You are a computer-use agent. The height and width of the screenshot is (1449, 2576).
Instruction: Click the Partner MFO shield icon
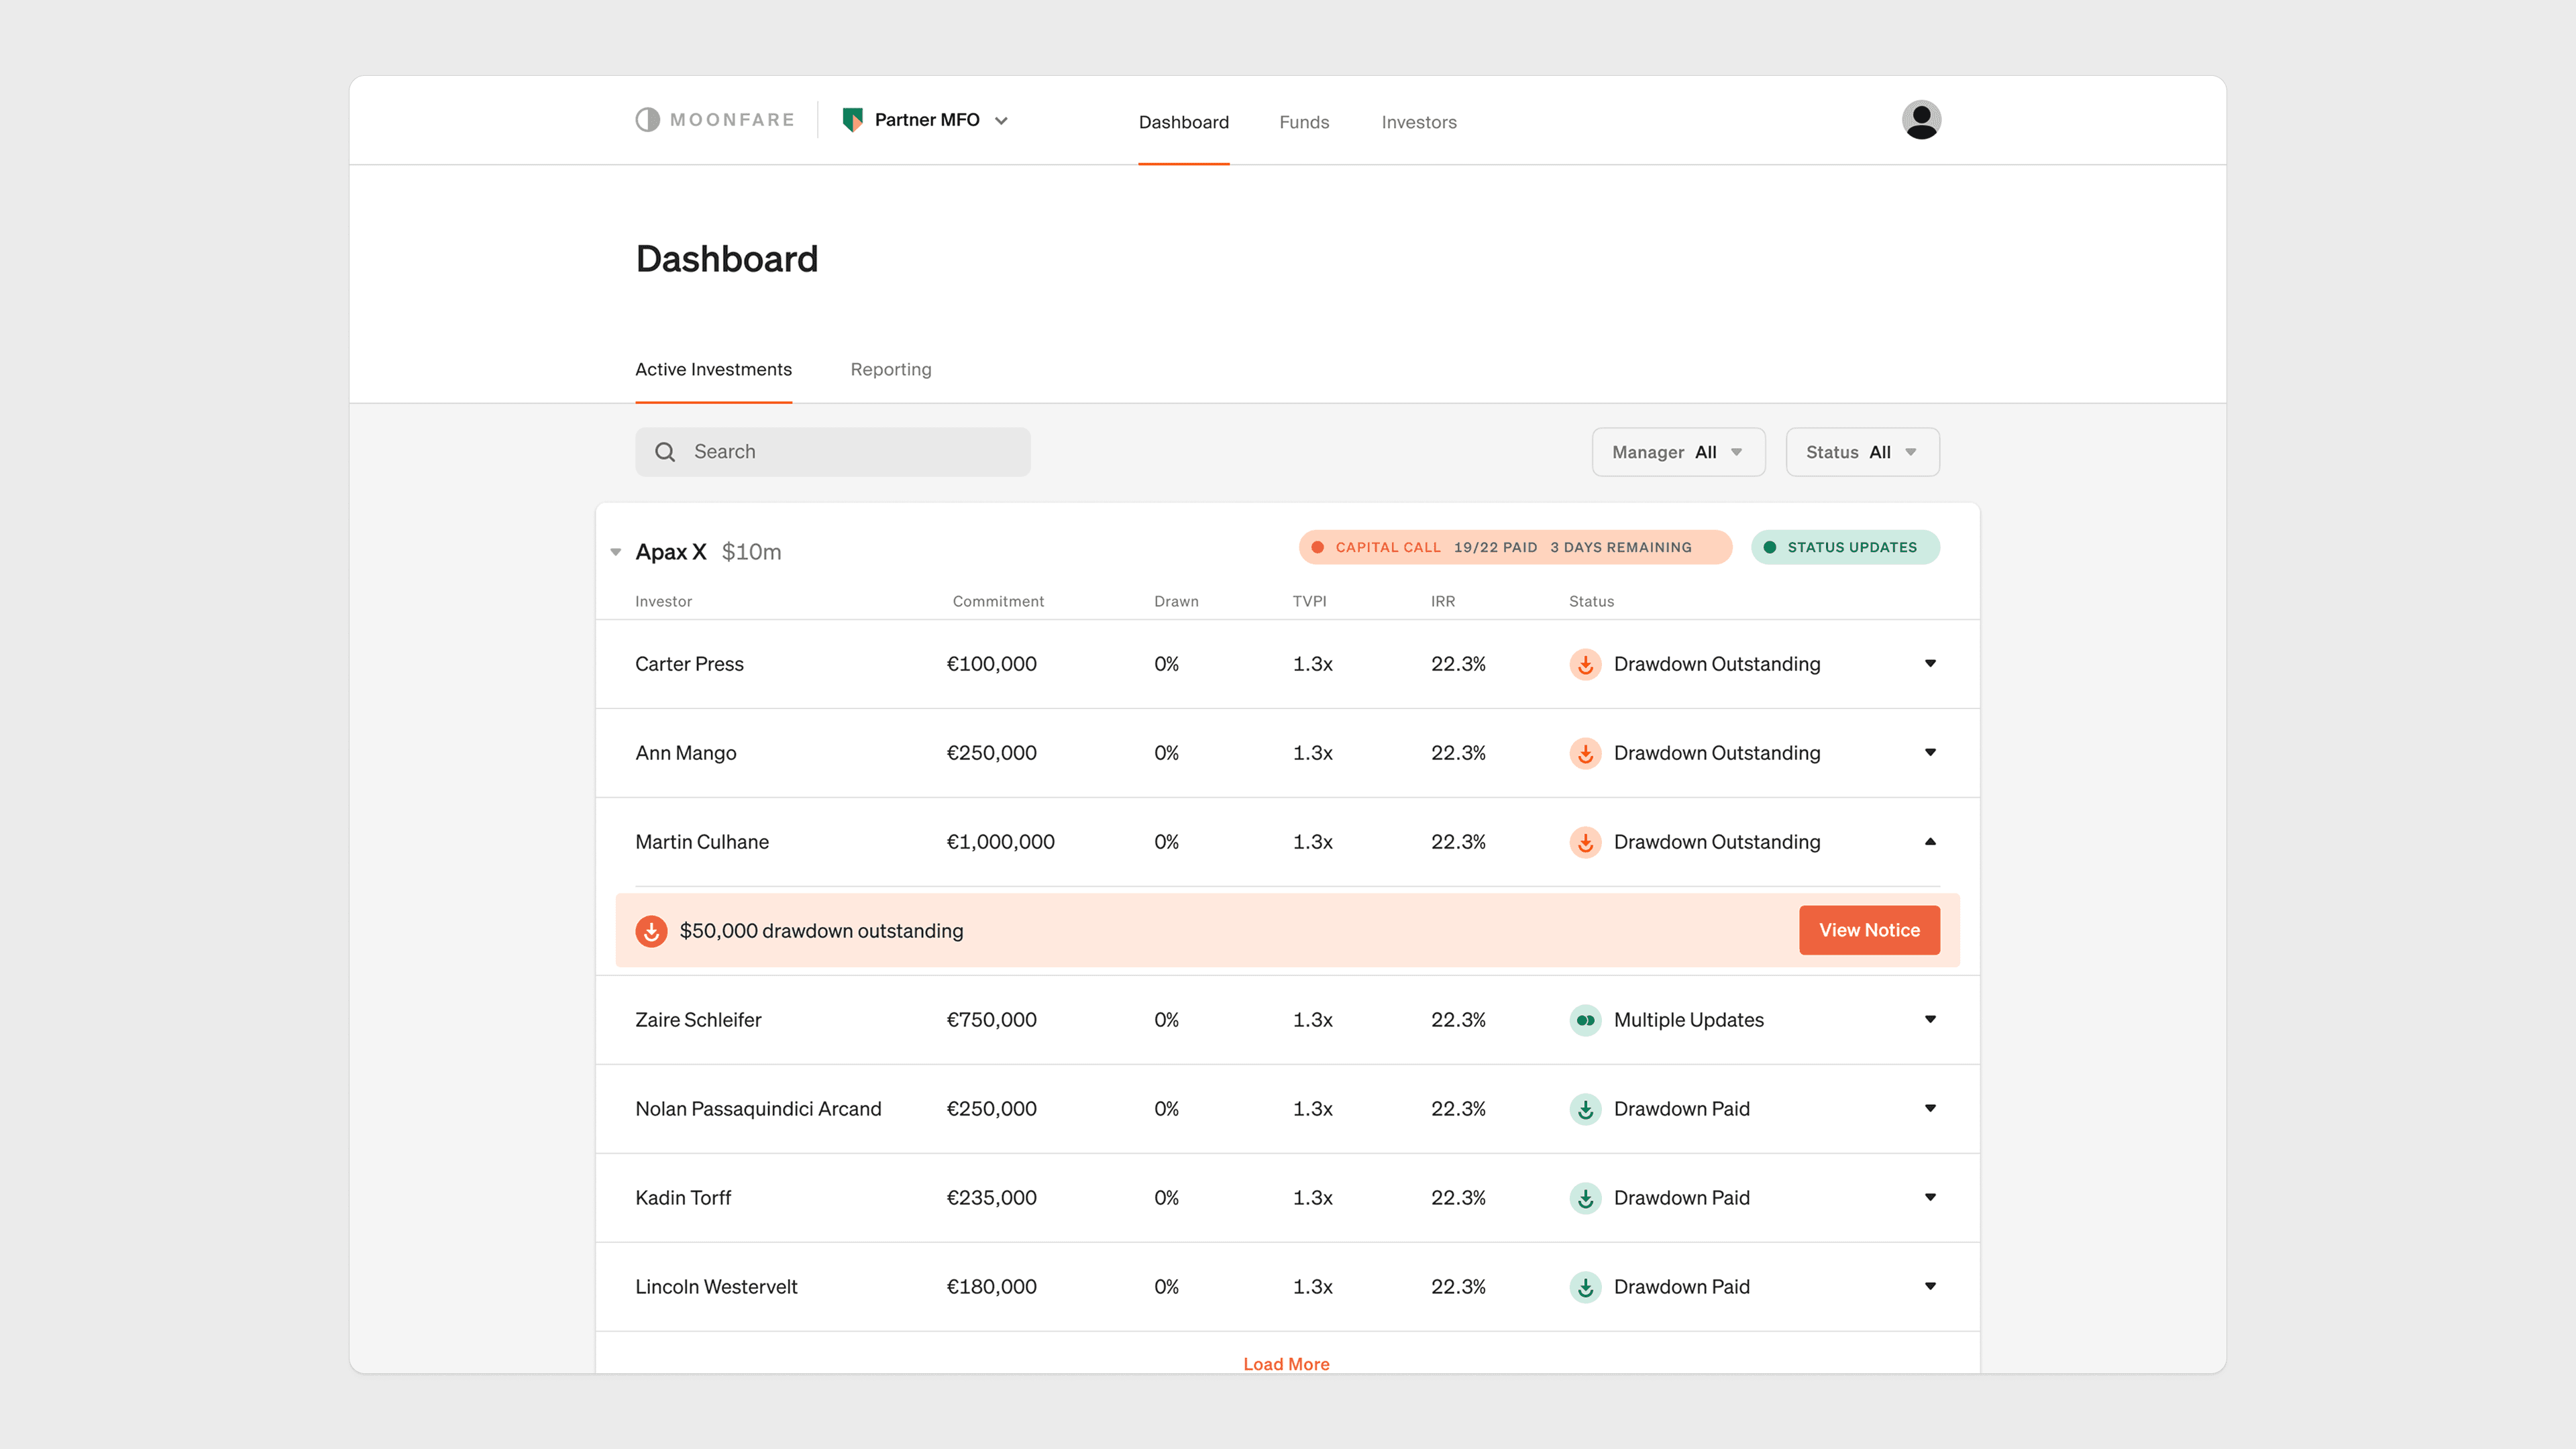(x=852, y=120)
